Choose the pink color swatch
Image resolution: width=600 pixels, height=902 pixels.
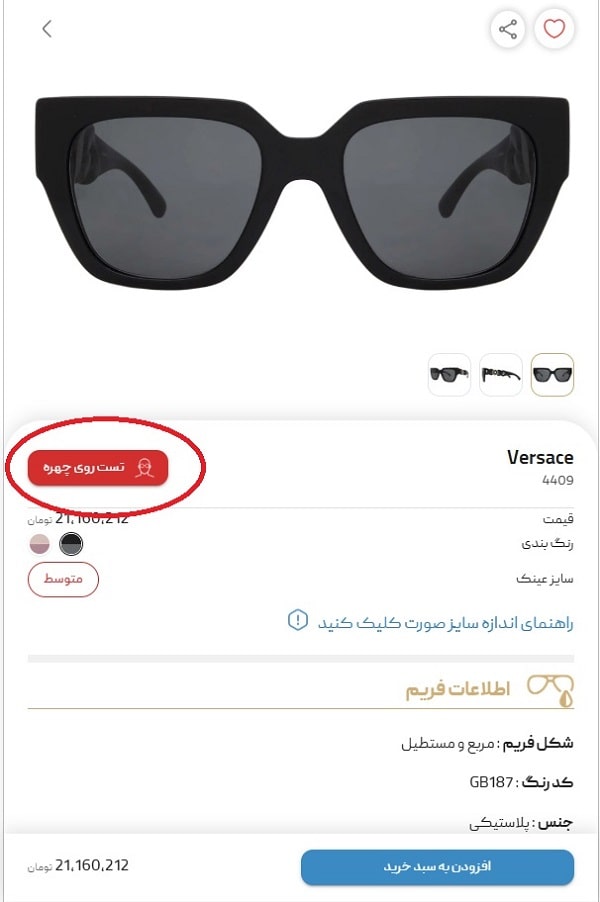[x=40, y=544]
